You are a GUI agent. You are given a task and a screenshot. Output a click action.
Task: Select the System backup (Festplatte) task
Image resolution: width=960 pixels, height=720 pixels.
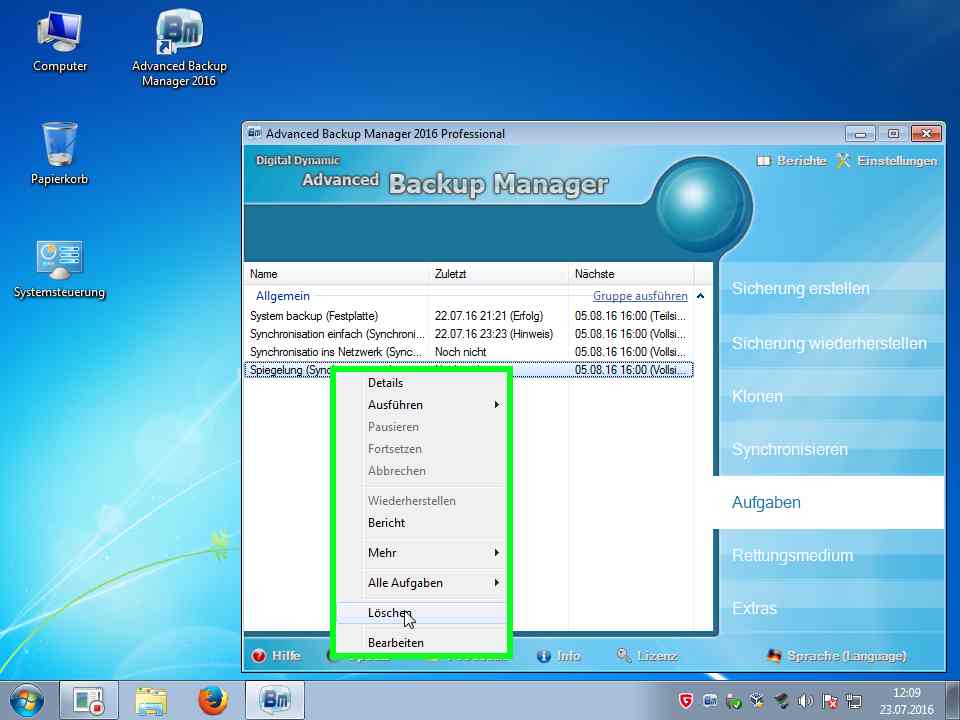(x=314, y=316)
